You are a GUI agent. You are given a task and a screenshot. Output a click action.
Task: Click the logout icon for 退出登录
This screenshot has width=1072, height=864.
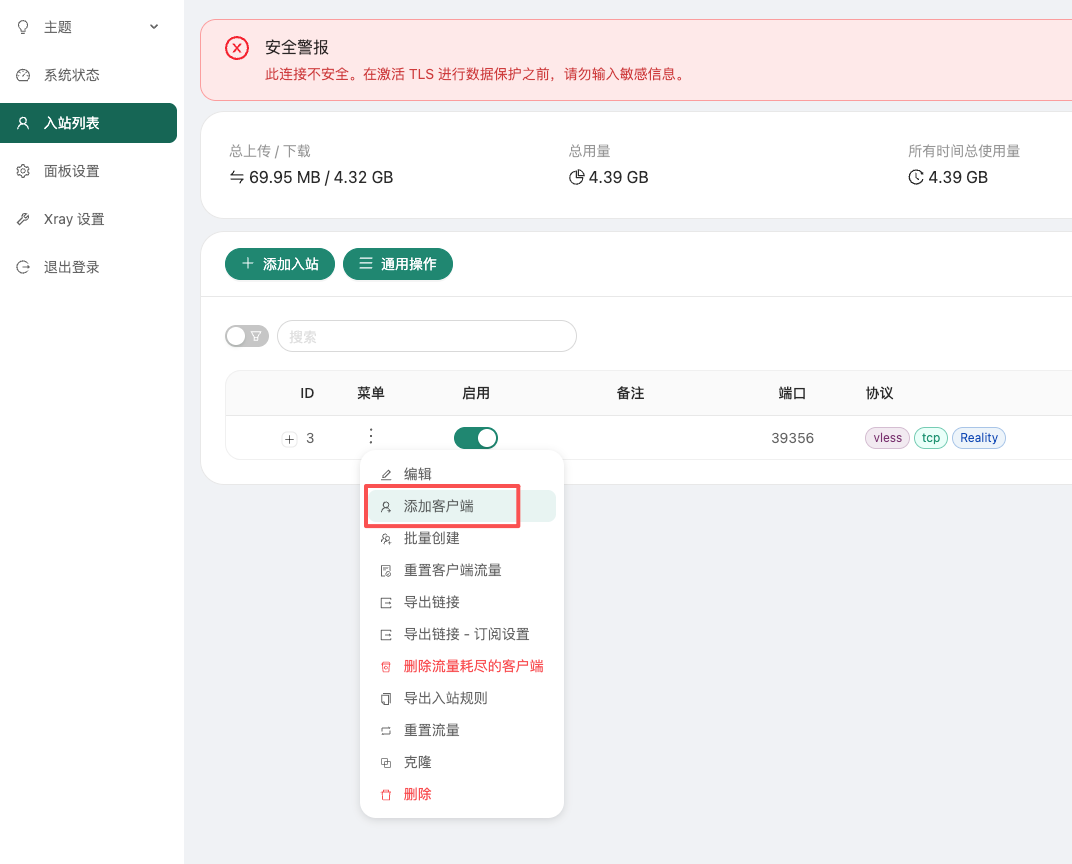[x=23, y=267]
